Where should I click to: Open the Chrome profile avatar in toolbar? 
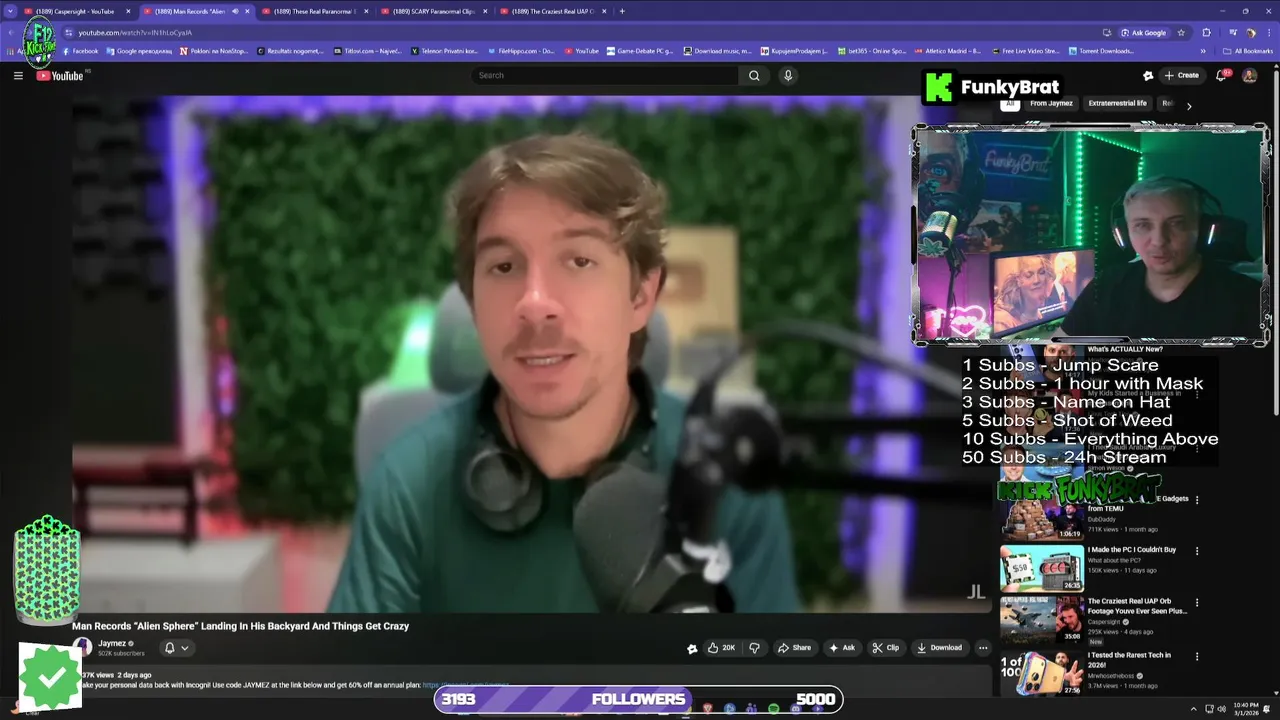coord(1251,32)
